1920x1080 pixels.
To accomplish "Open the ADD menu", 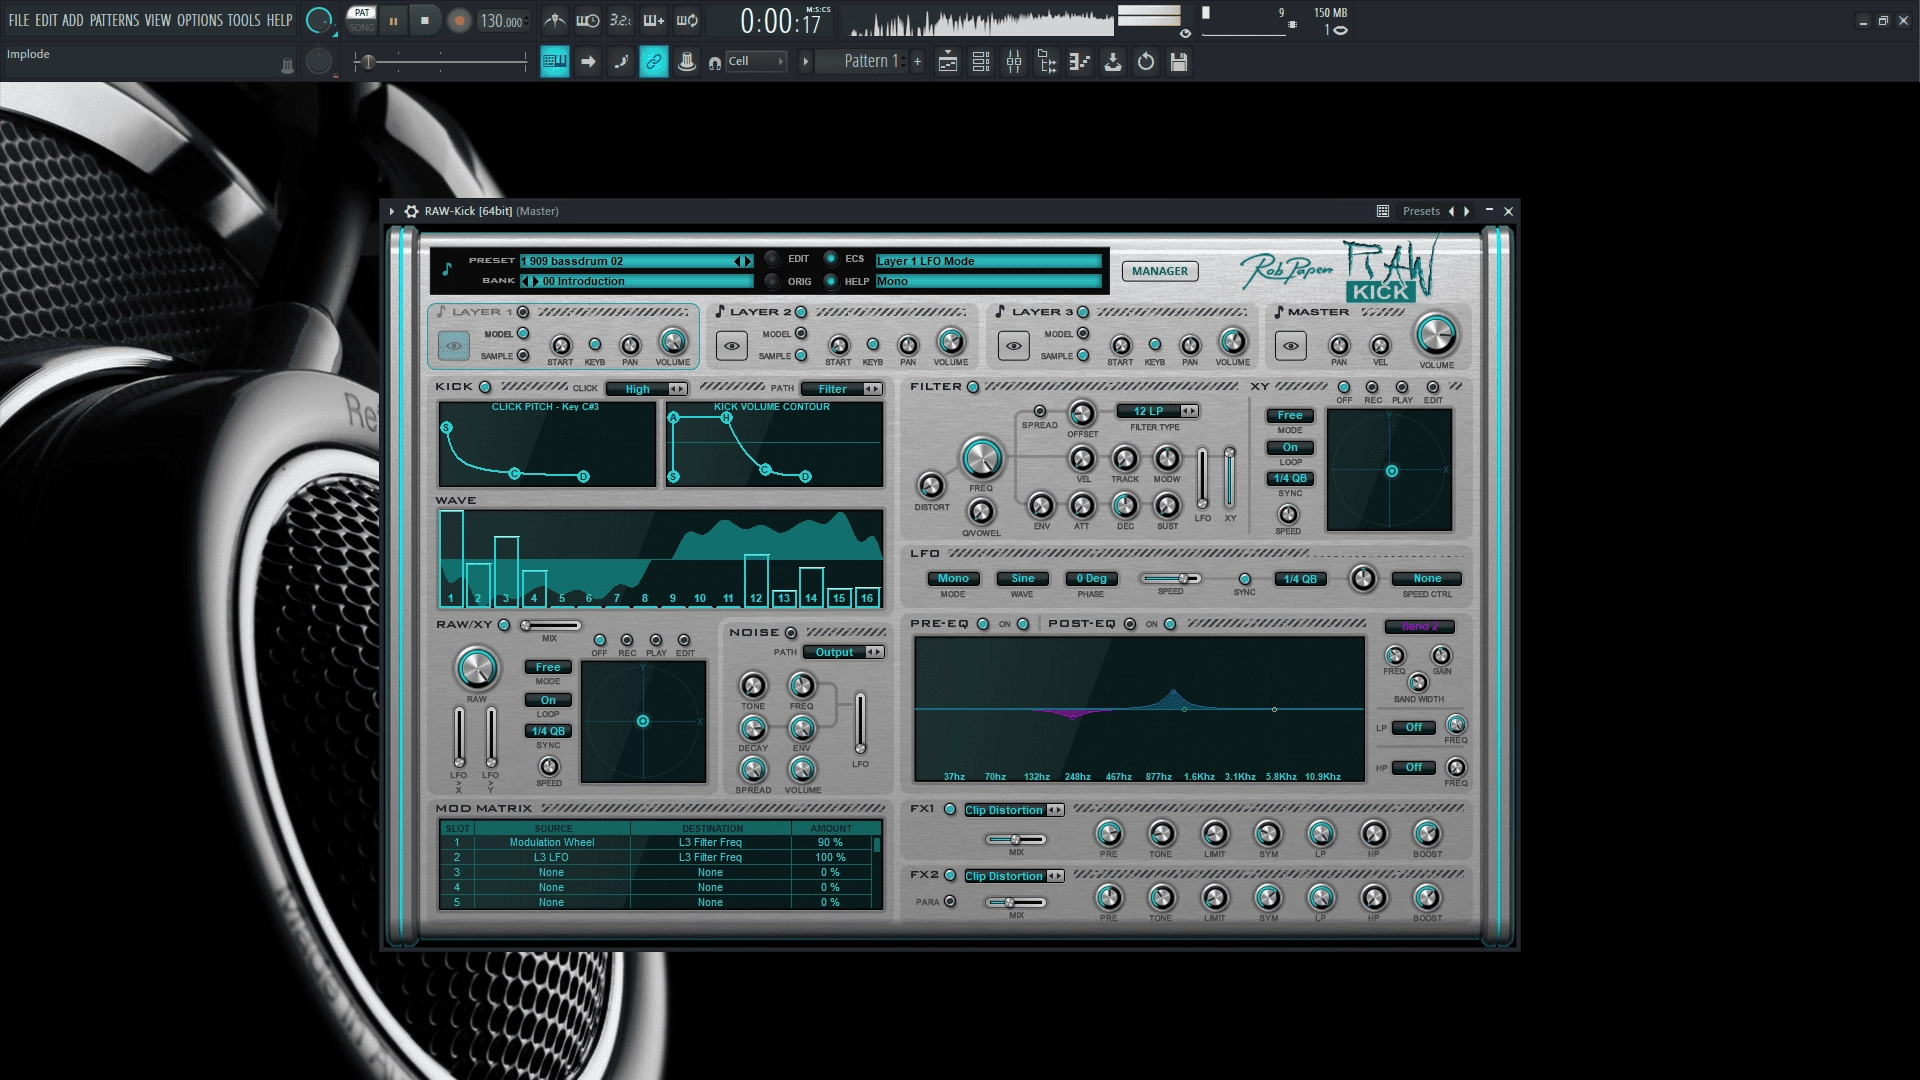I will pos(73,20).
